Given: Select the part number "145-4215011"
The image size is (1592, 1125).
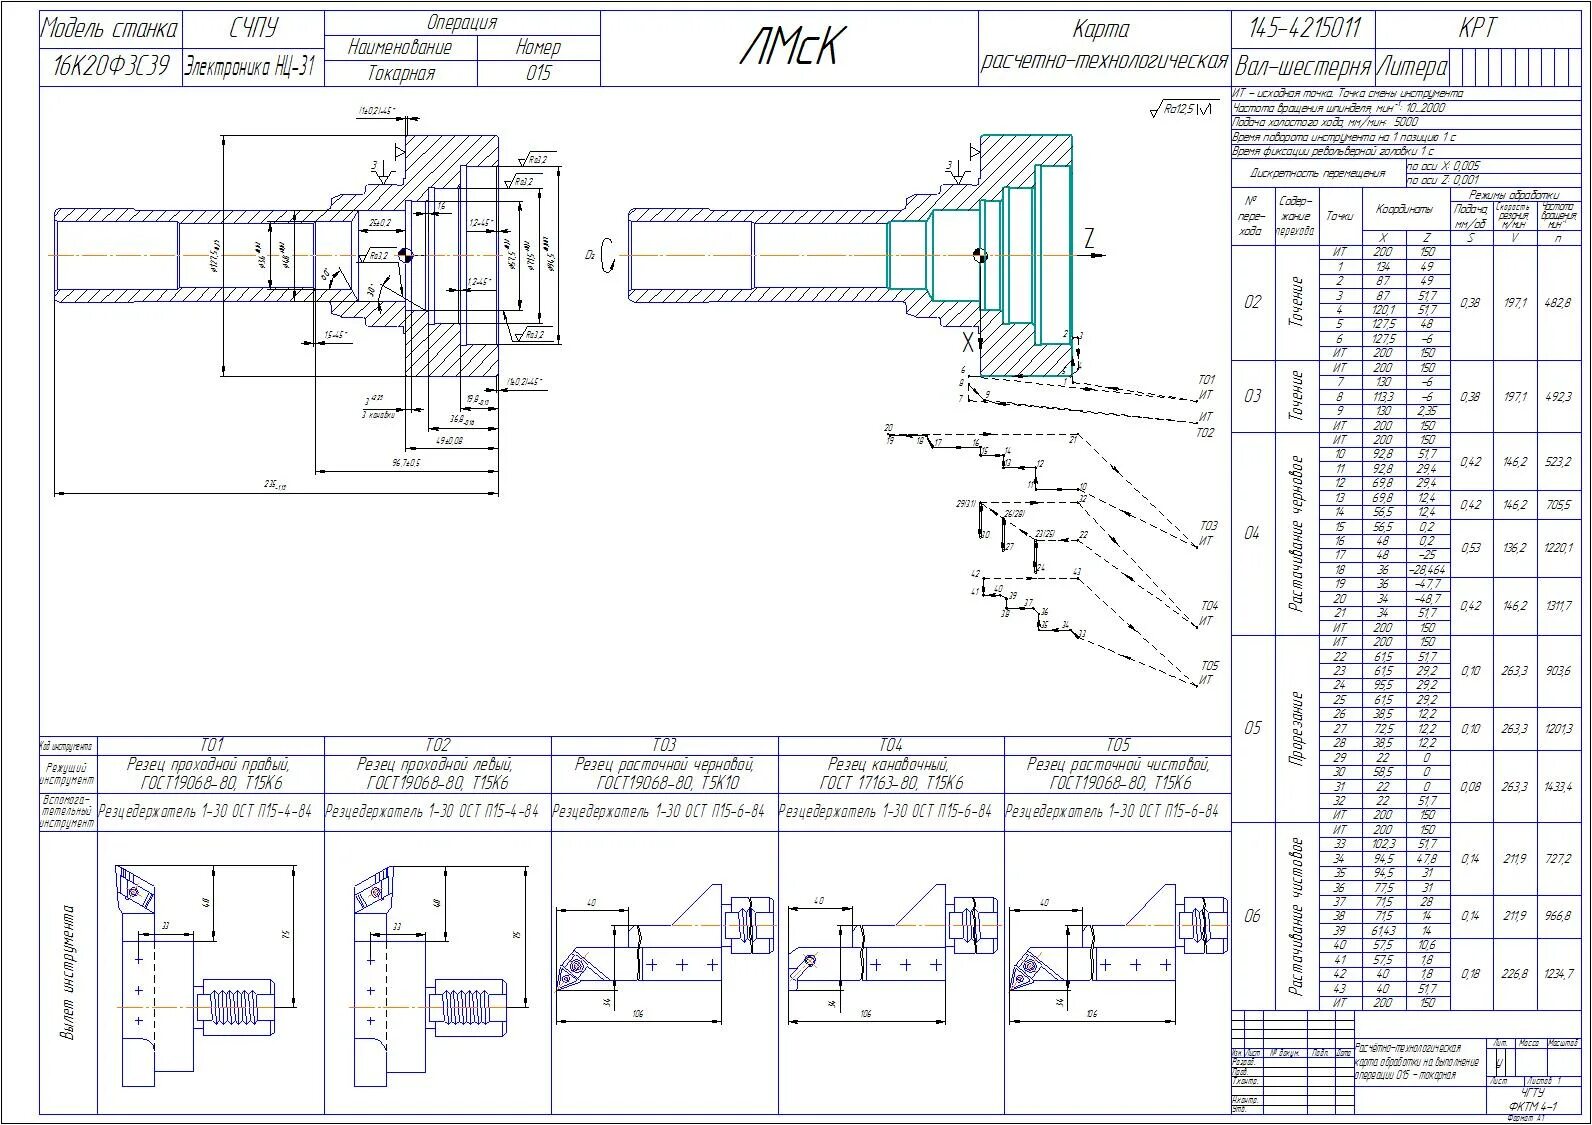Looking at the screenshot, I should click(1304, 29).
